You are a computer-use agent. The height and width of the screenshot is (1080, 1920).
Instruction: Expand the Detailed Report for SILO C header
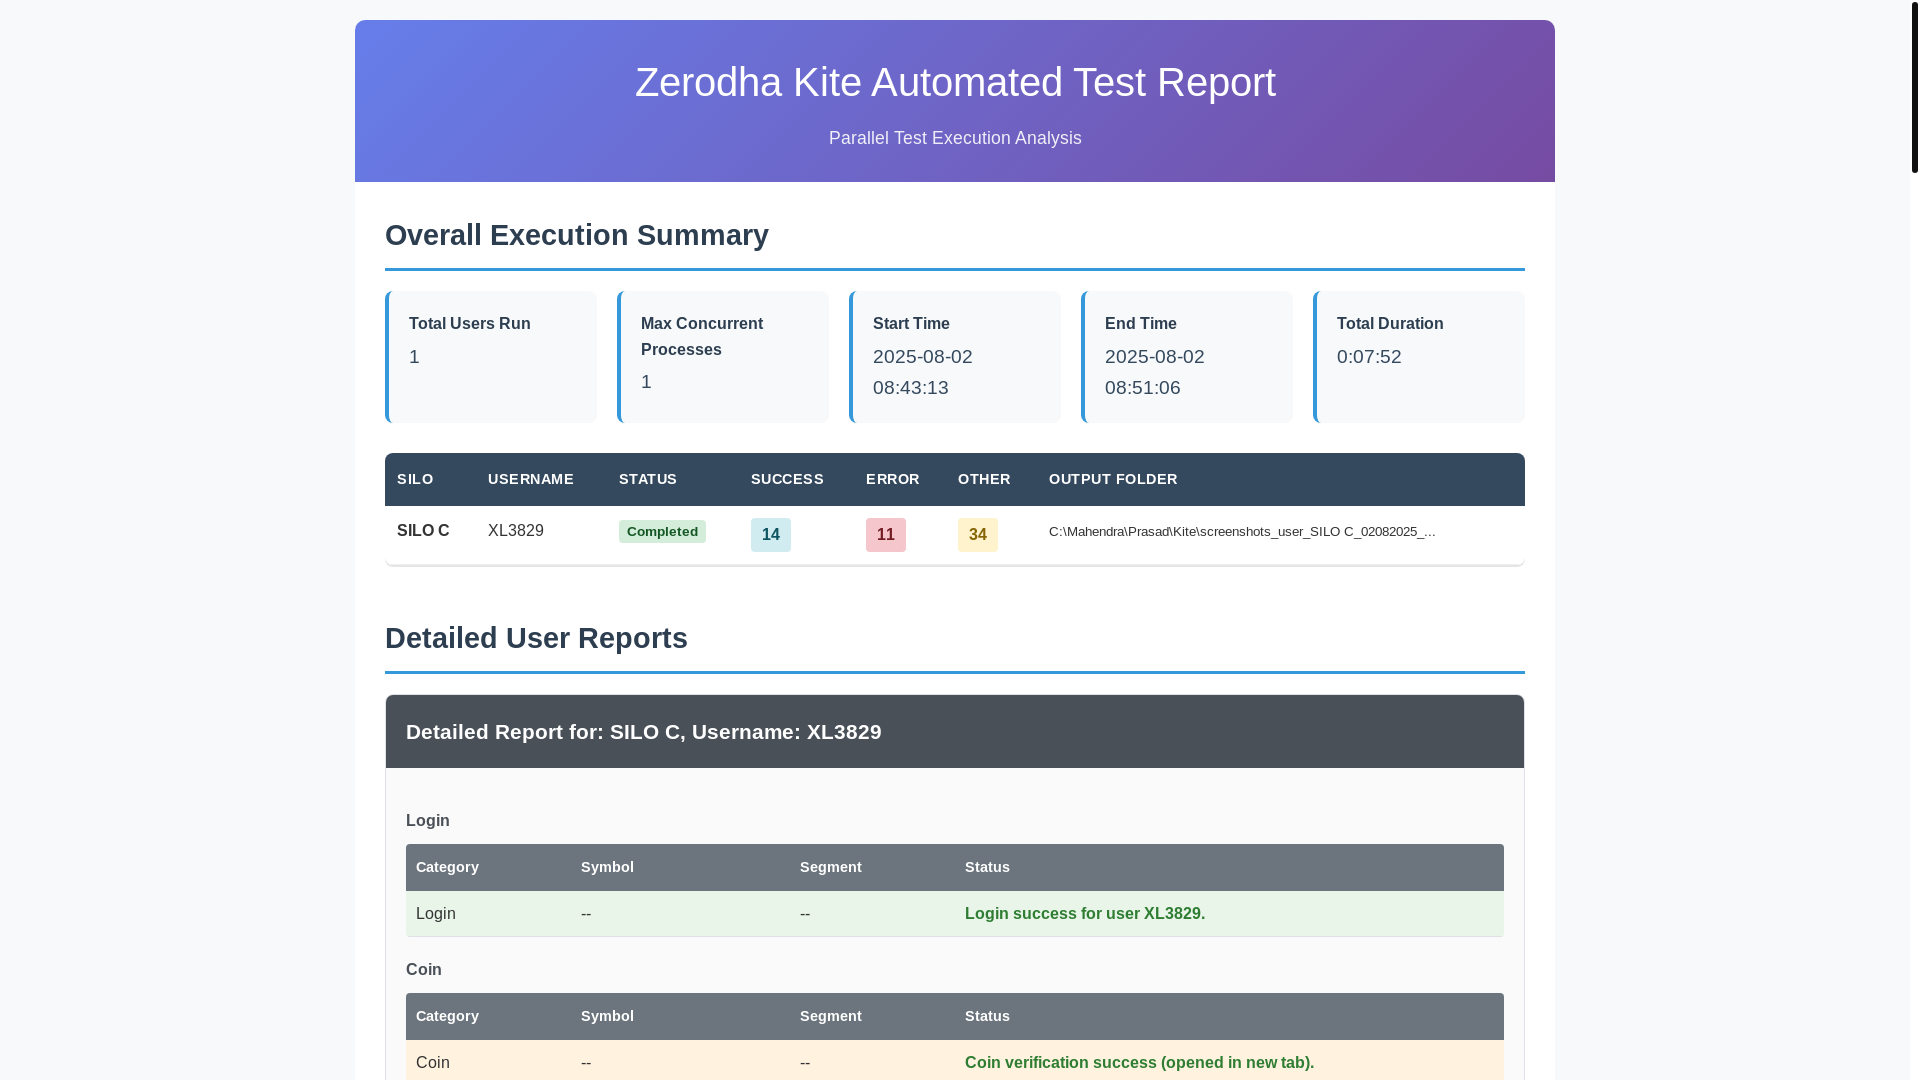click(x=955, y=732)
